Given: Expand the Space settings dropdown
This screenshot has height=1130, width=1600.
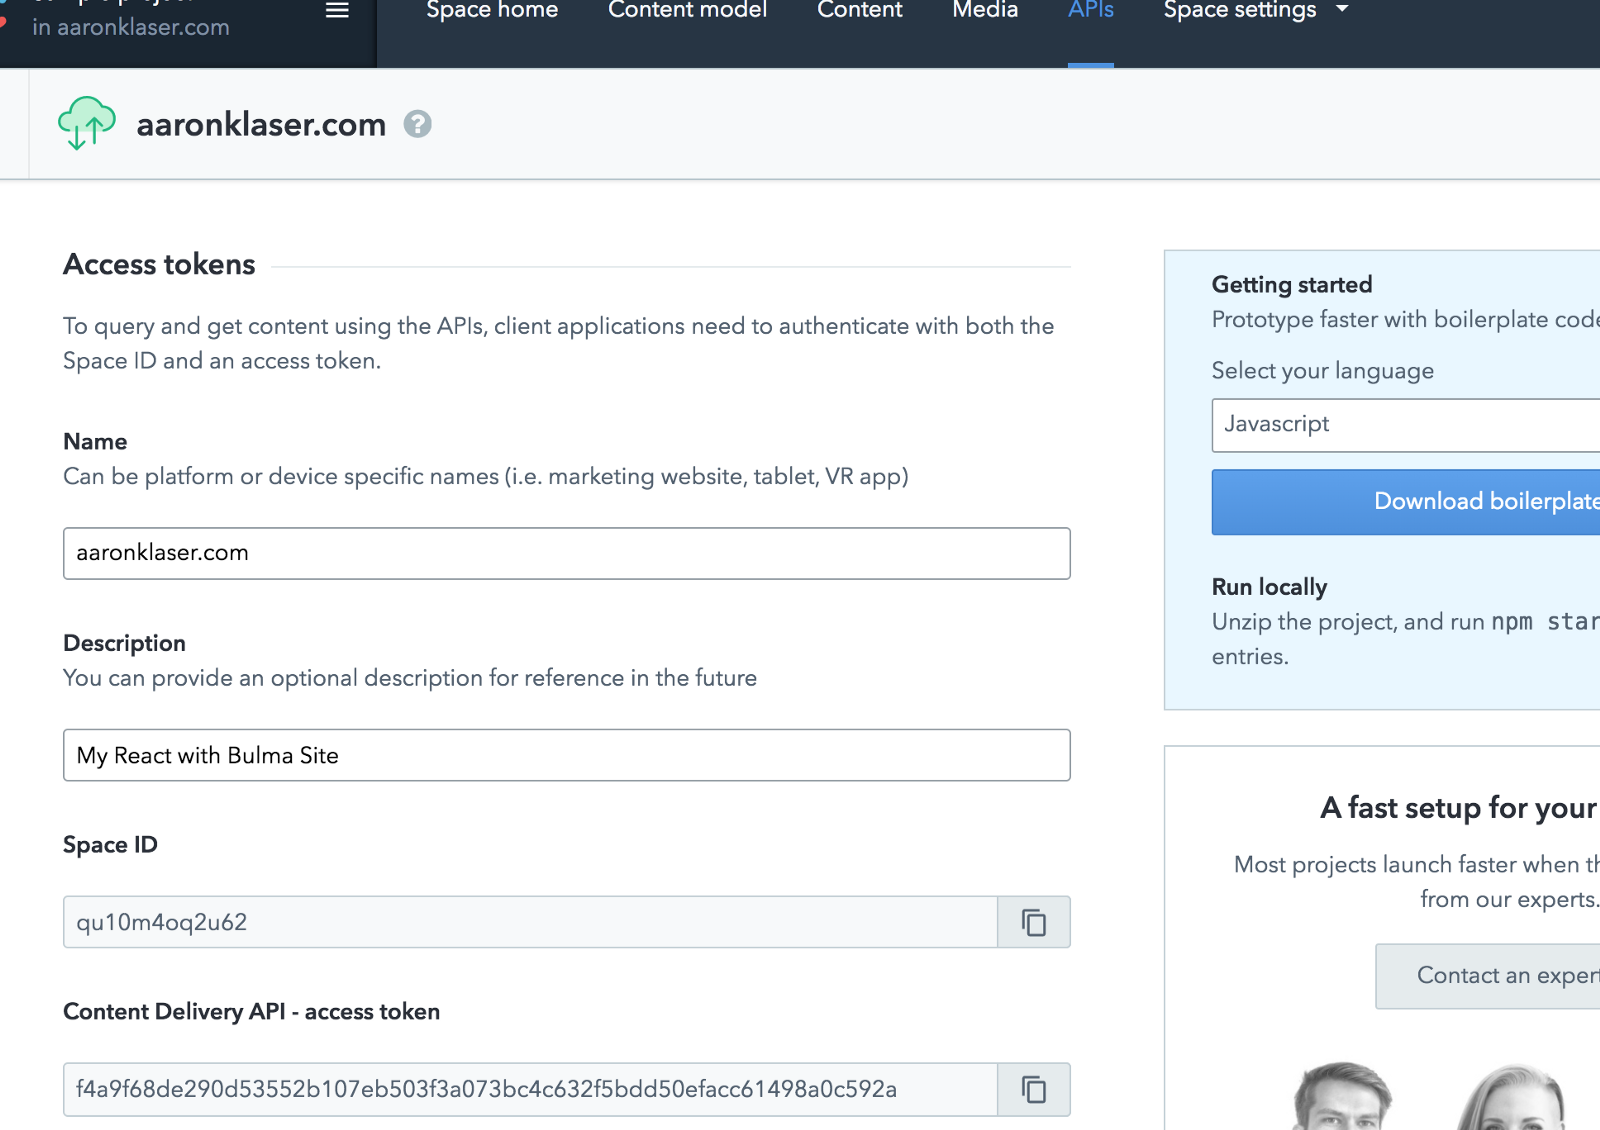Looking at the screenshot, I should [x=1256, y=11].
